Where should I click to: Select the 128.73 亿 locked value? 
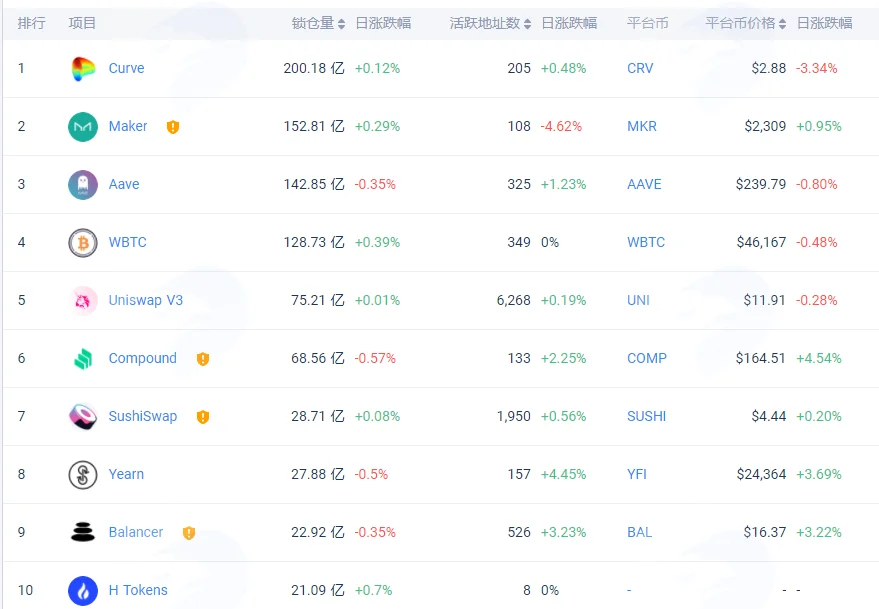[x=314, y=242]
